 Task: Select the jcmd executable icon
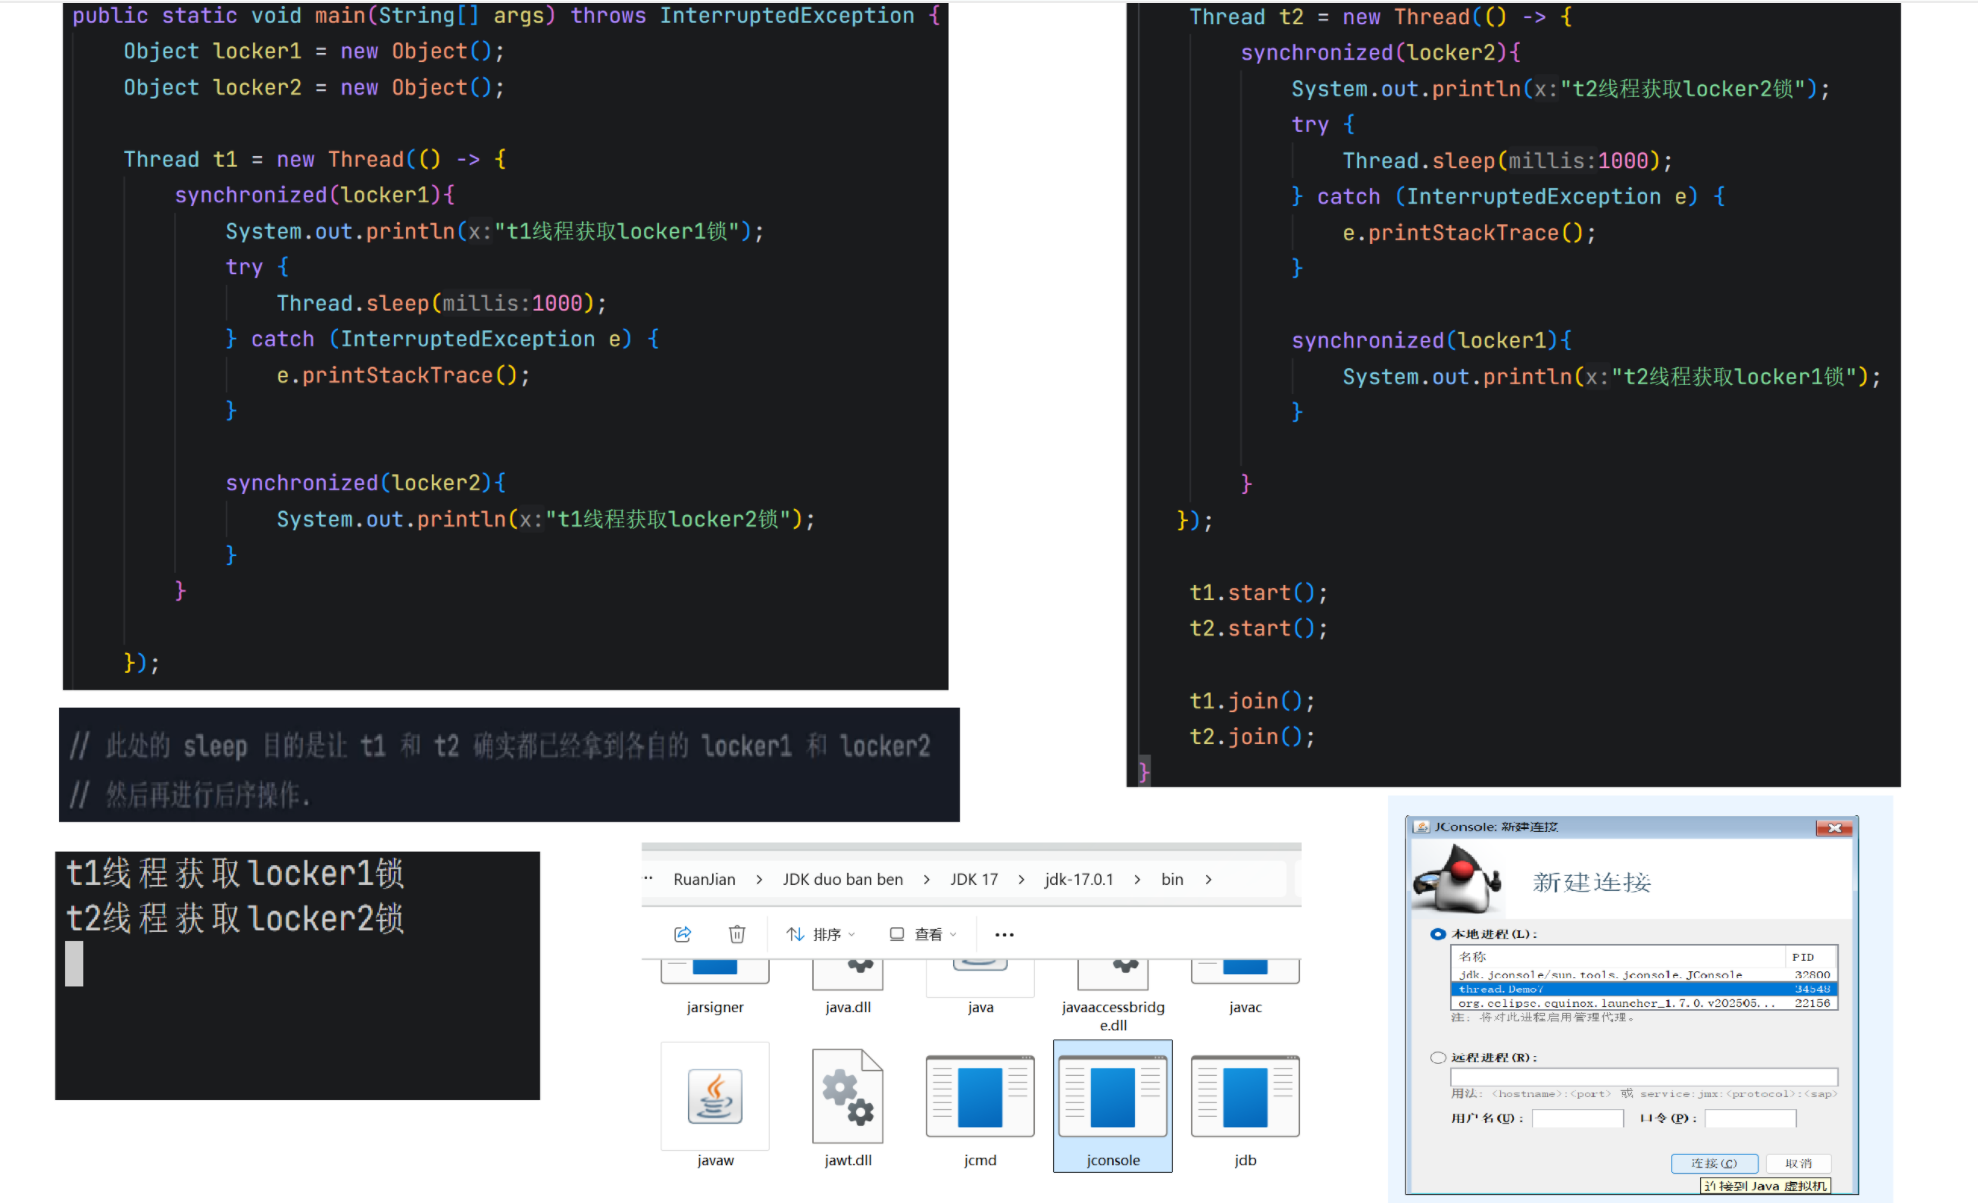point(979,1097)
